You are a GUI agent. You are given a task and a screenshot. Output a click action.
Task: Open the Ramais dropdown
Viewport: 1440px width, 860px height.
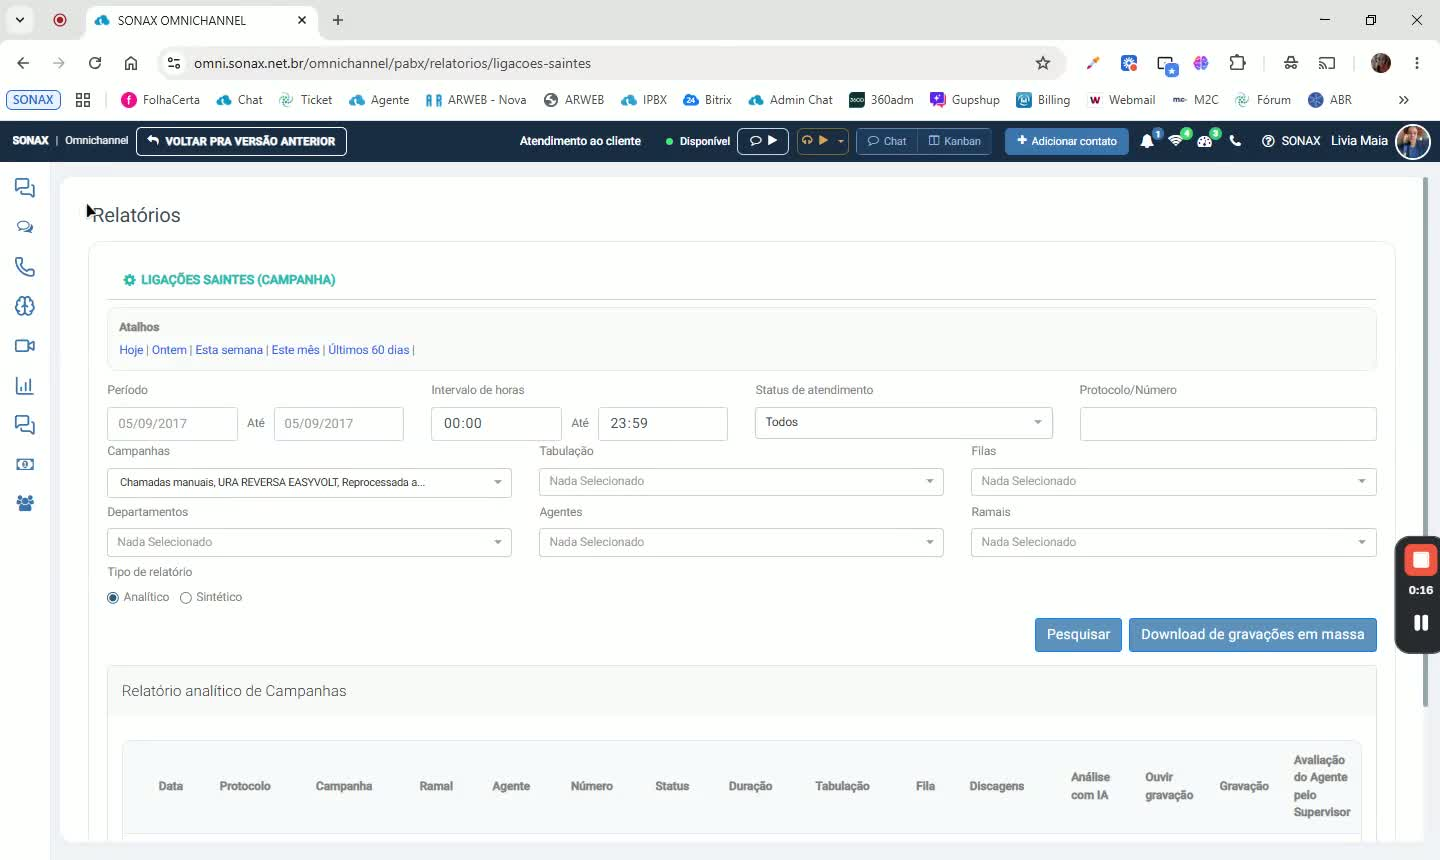1173,542
